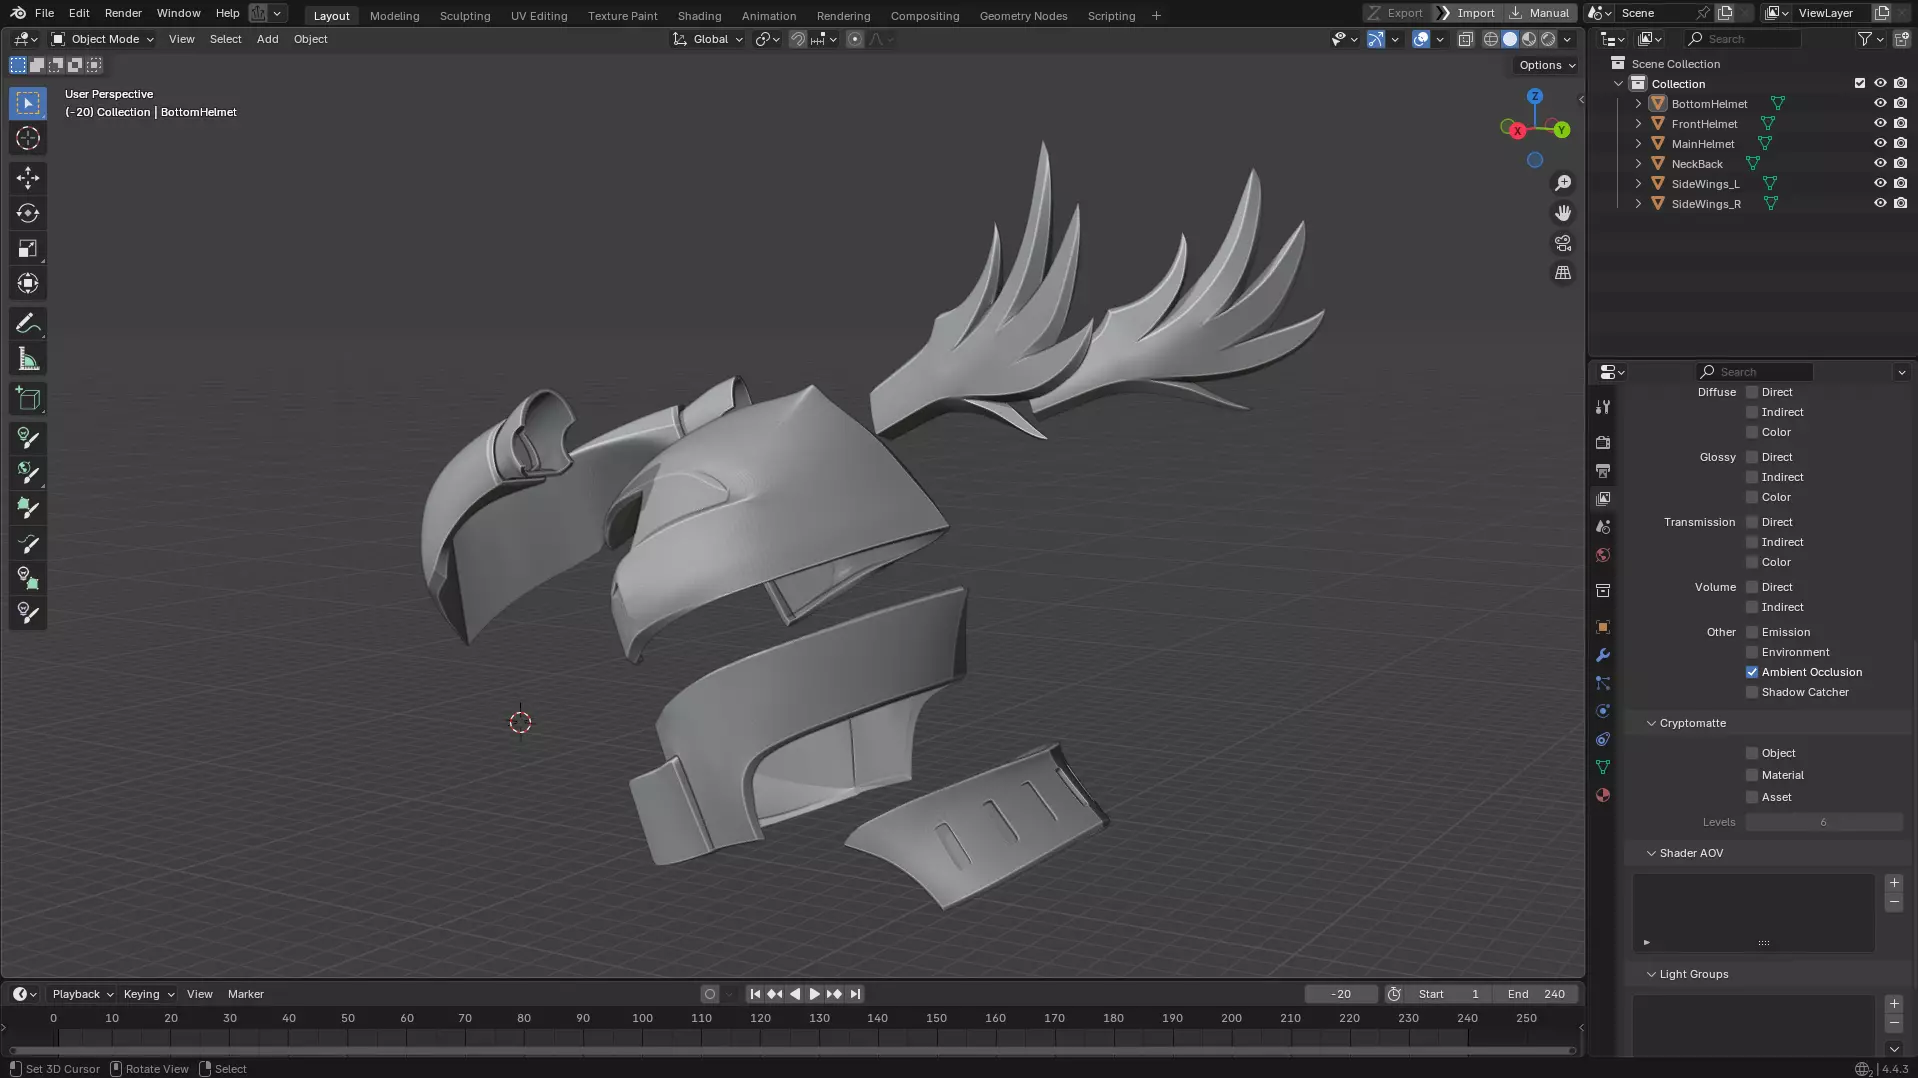Screen dimensions: 1918x1078
Task: Add a Shader AOV with plus button
Action: (x=1894, y=883)
